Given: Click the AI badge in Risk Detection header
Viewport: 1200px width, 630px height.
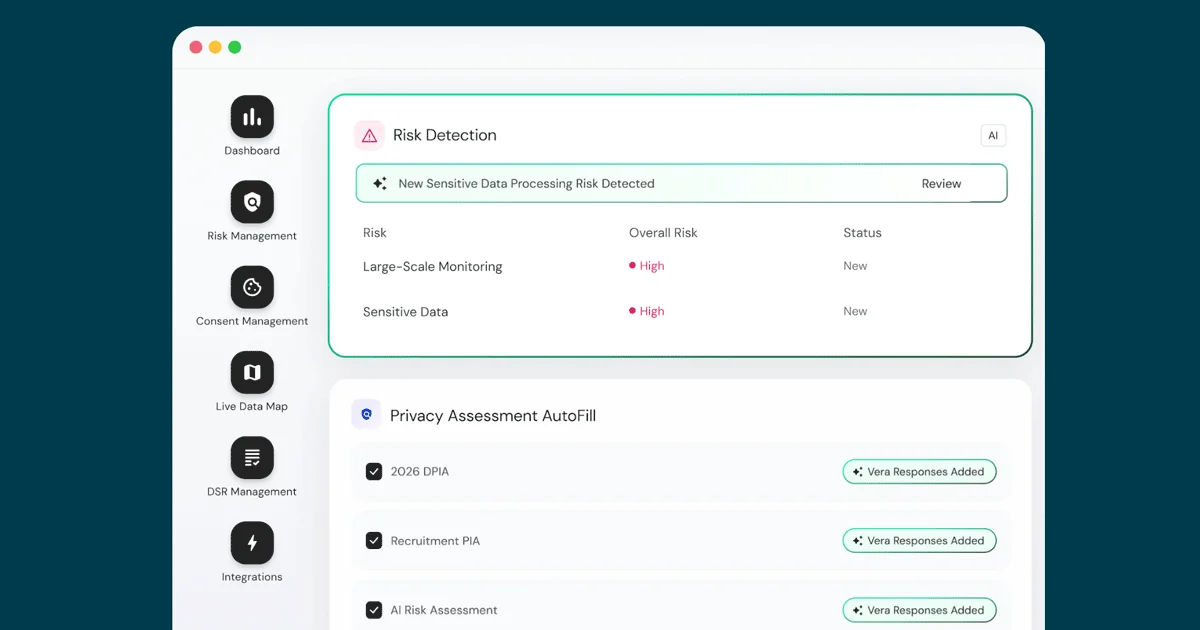Looking at the screenshot, I should [x=993, y=135].
